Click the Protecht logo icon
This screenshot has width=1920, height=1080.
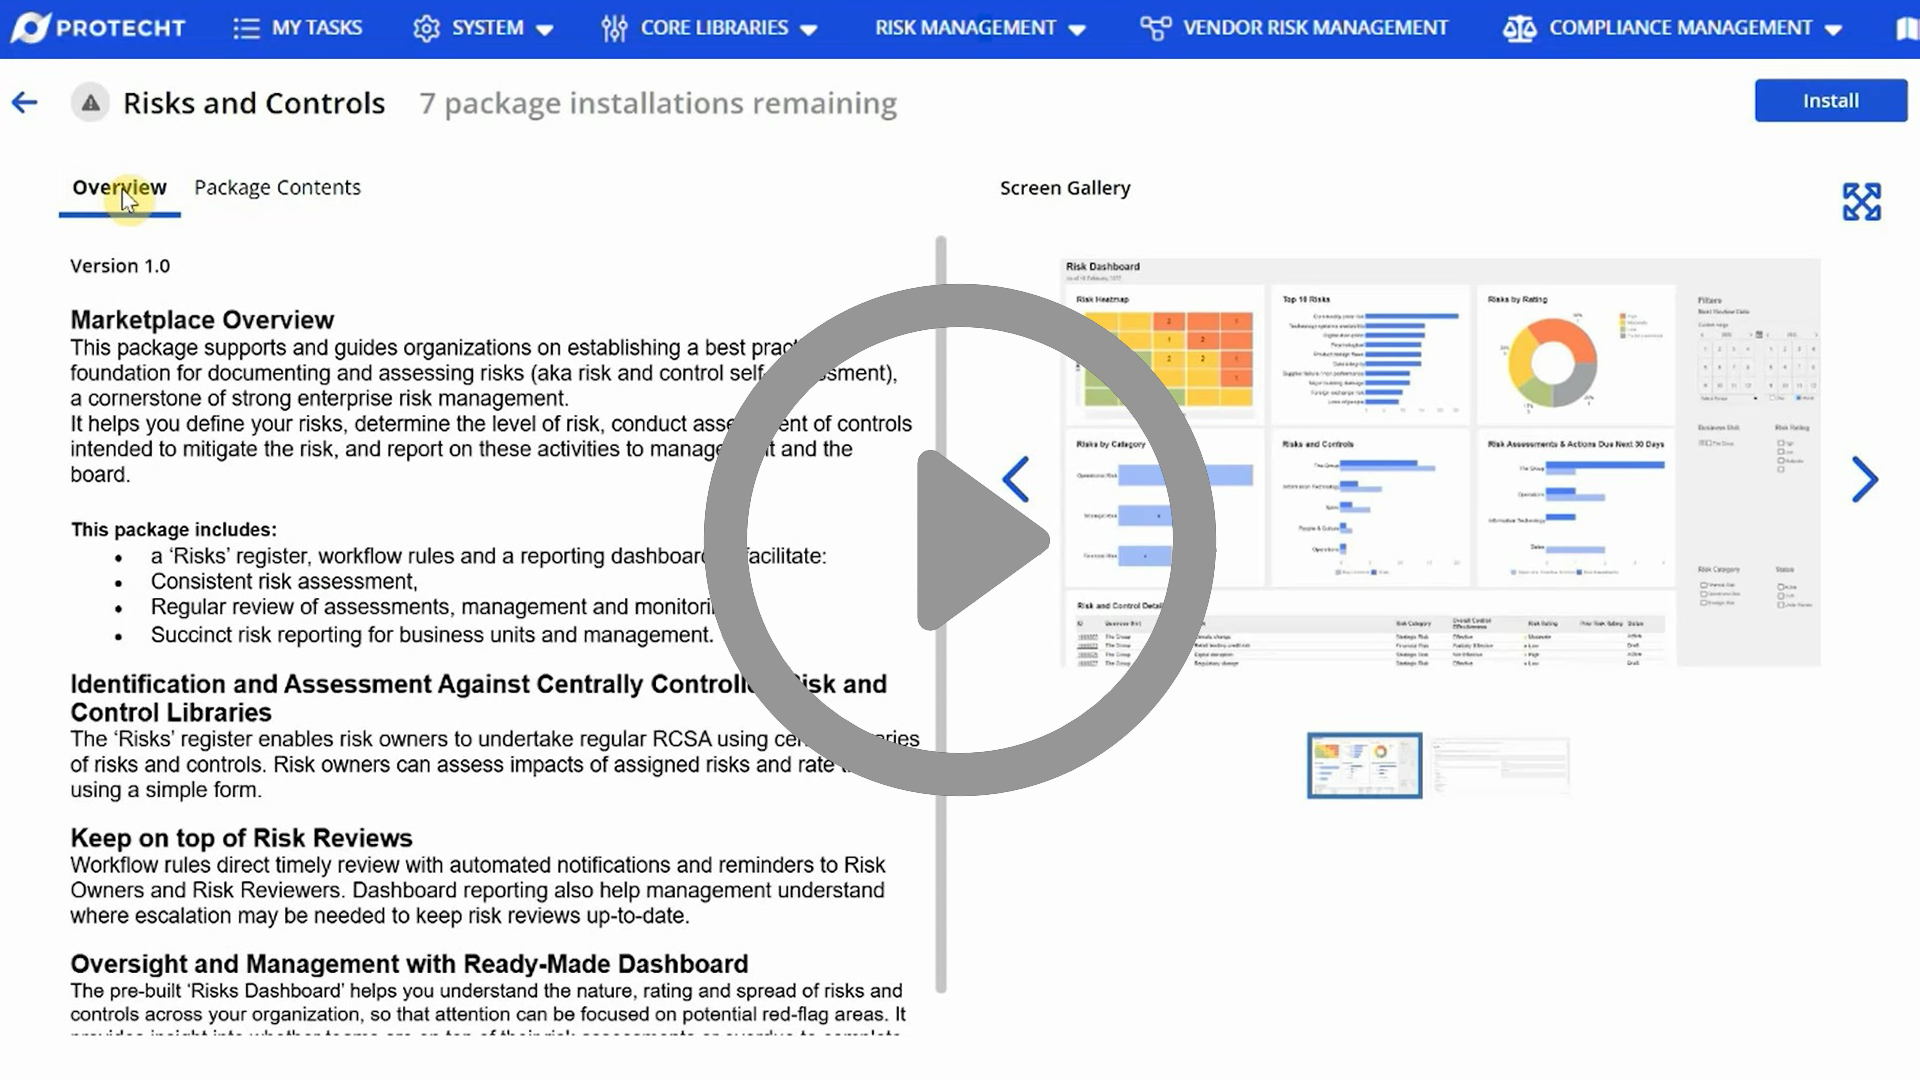pos(32,28)
